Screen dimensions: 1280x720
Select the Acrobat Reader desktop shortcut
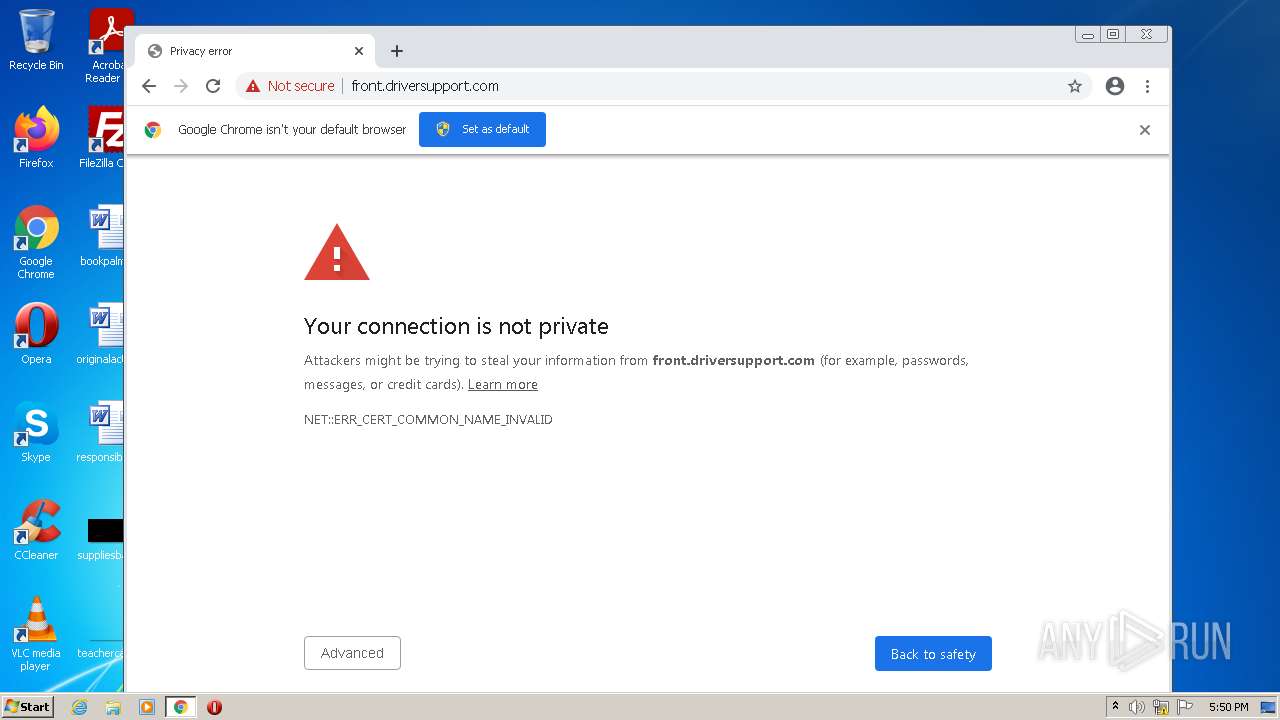(105, 46)
